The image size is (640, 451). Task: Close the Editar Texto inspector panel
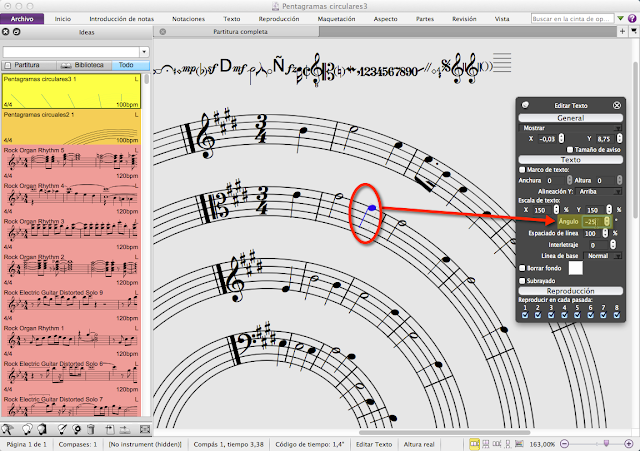(x=617, y=105)
